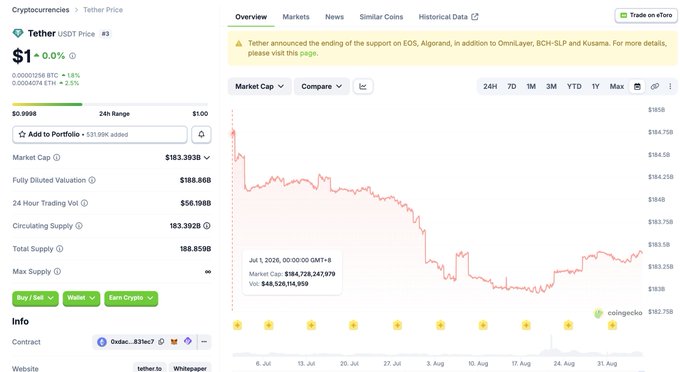Switch to the Markets tab

(x=296, y=17)
